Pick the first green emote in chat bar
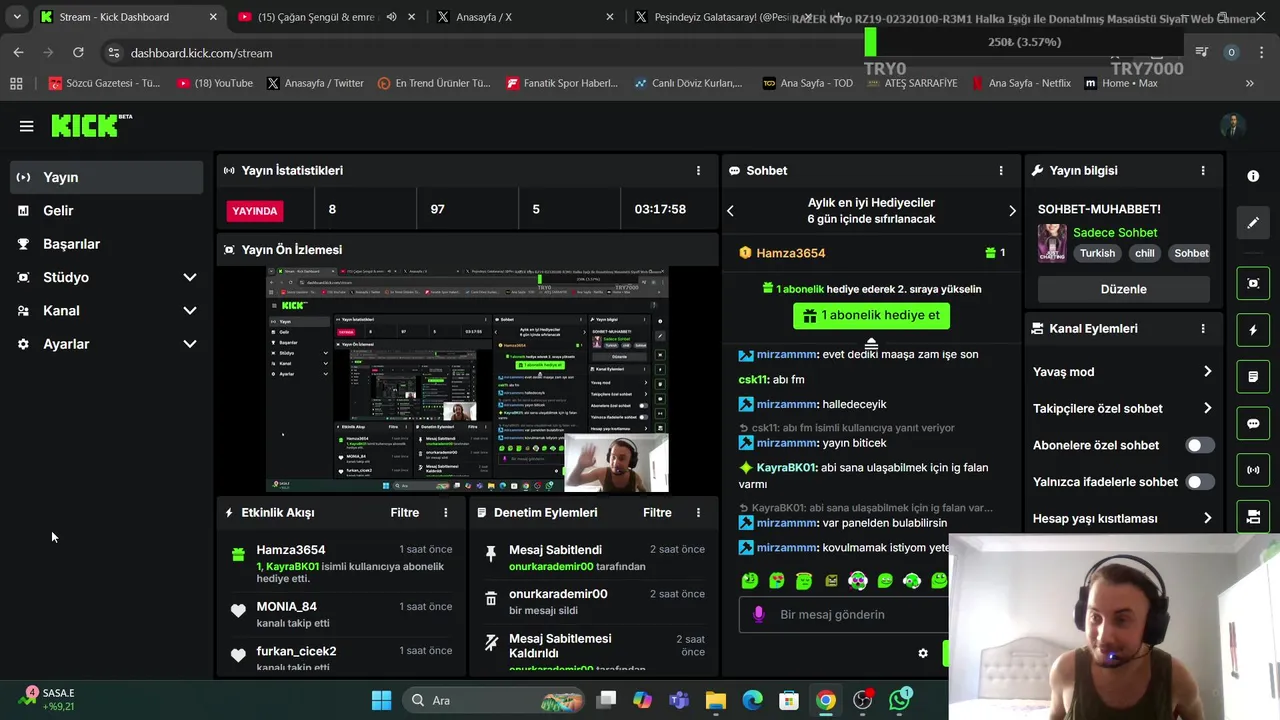 750,580
